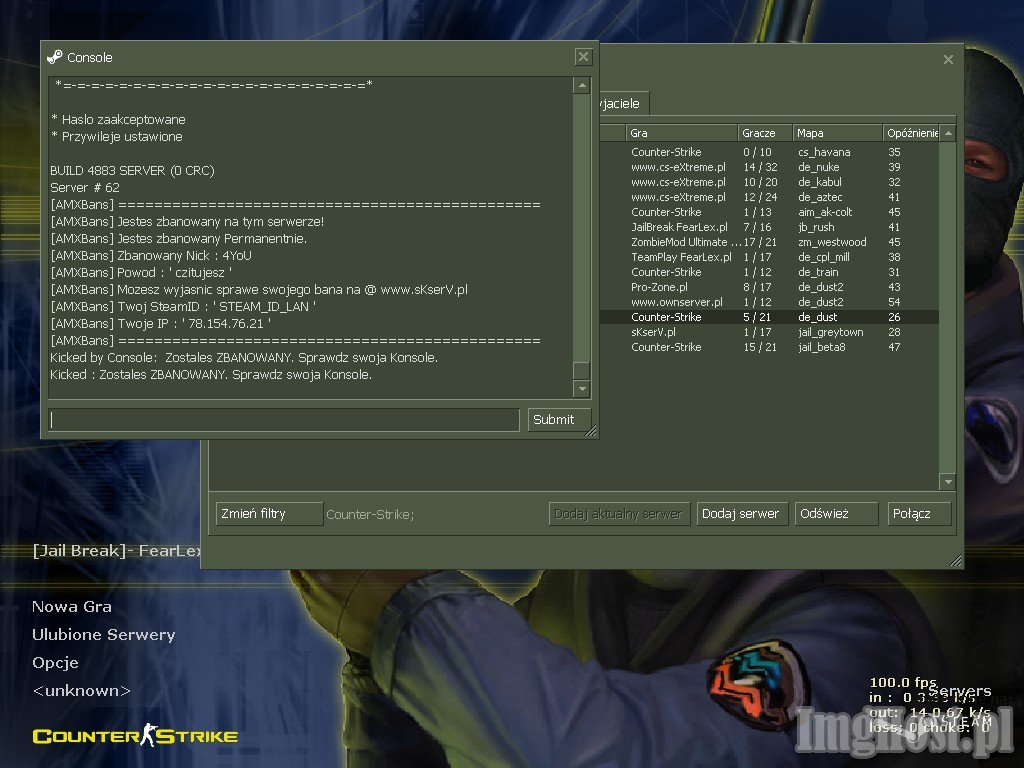Viewport: 1024px width, 768px height.
Task: Select the highlighted de_dust Counter-Strike server
Action: click(x=769, y=317)
